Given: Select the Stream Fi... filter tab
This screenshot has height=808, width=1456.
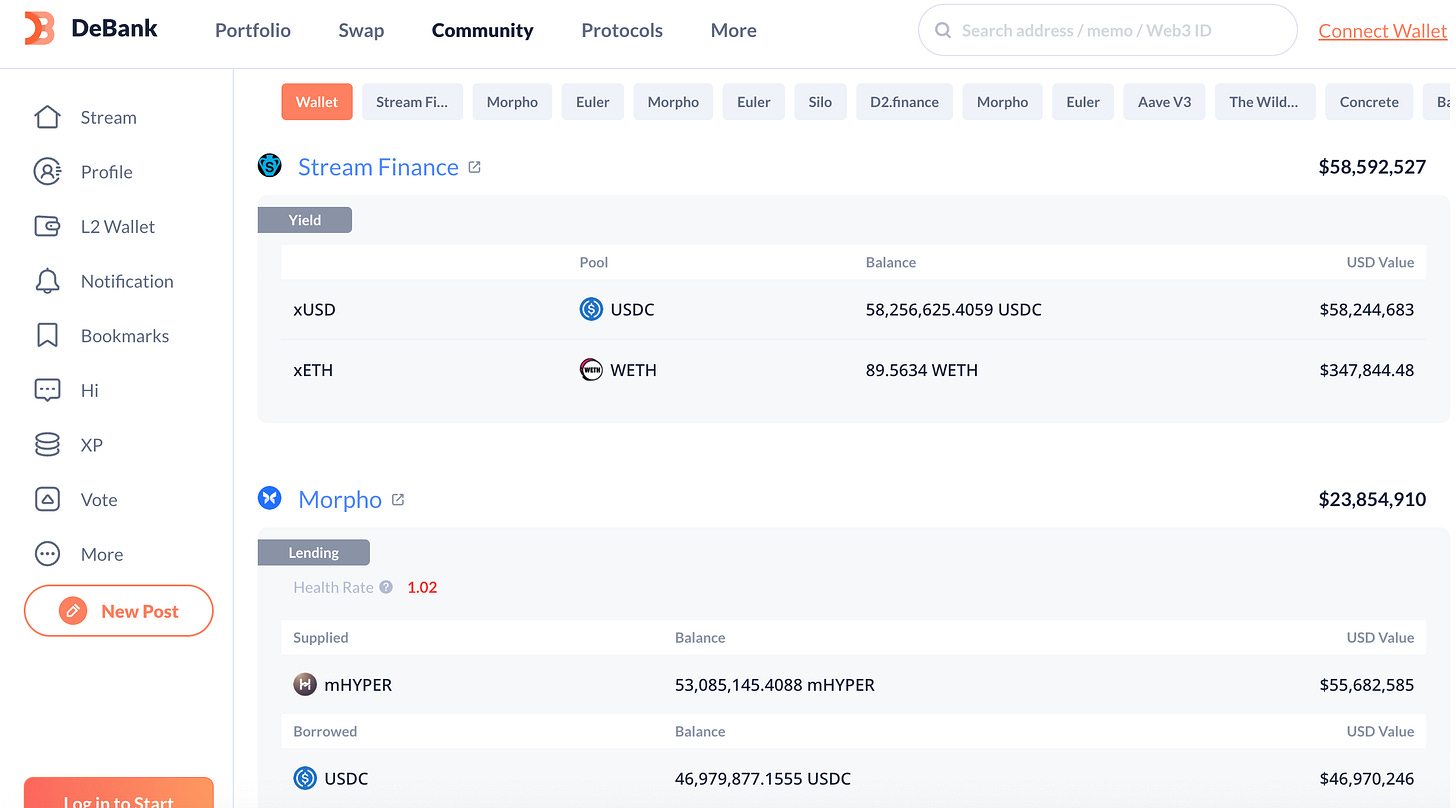Looking at the screenshot, I should [x=412, y=102].
